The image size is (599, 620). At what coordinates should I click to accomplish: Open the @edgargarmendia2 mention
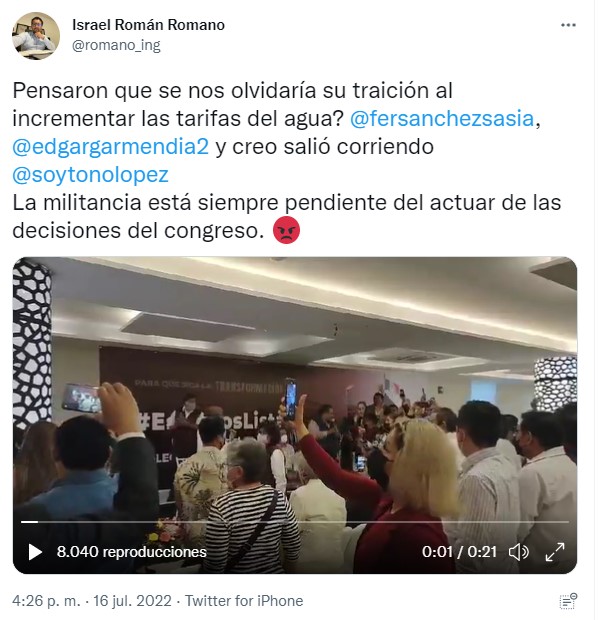click(x=110, y=147)
